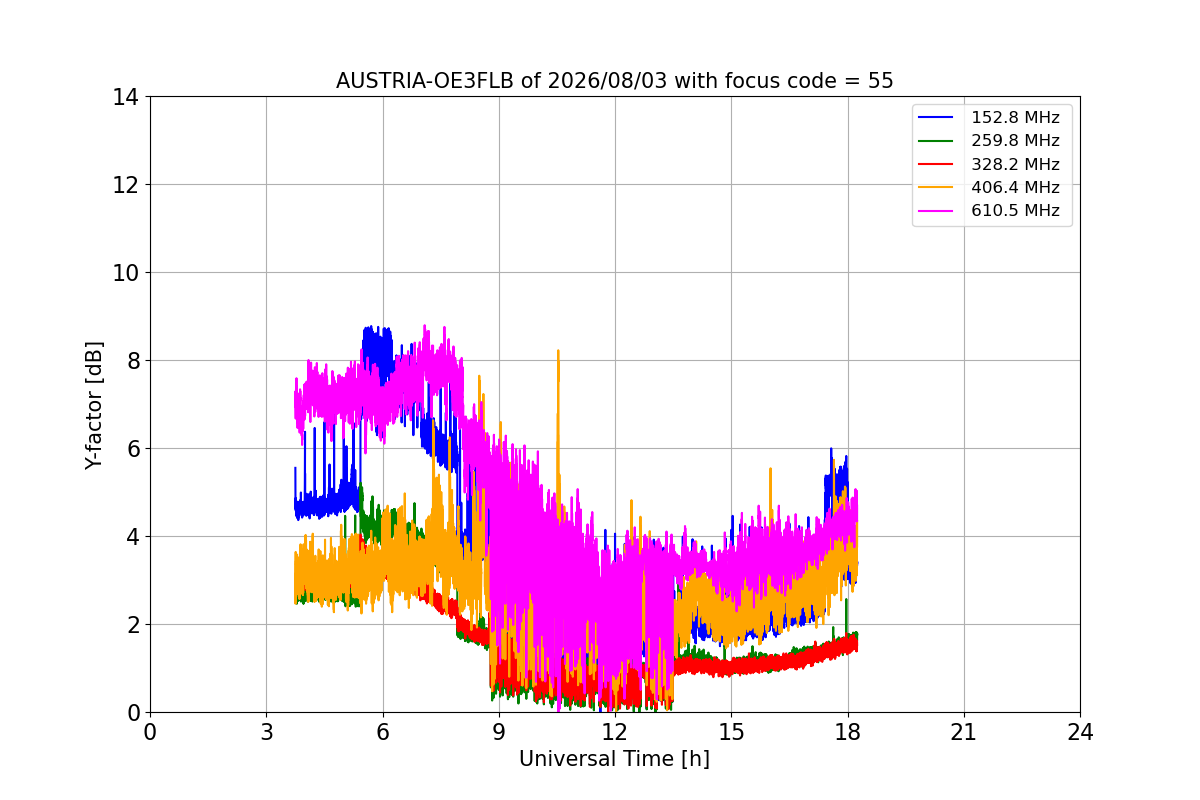Click the y-axis tick label 14
Image resolution: width=1200 pixels, height=800 pixels.
point(127,97)
